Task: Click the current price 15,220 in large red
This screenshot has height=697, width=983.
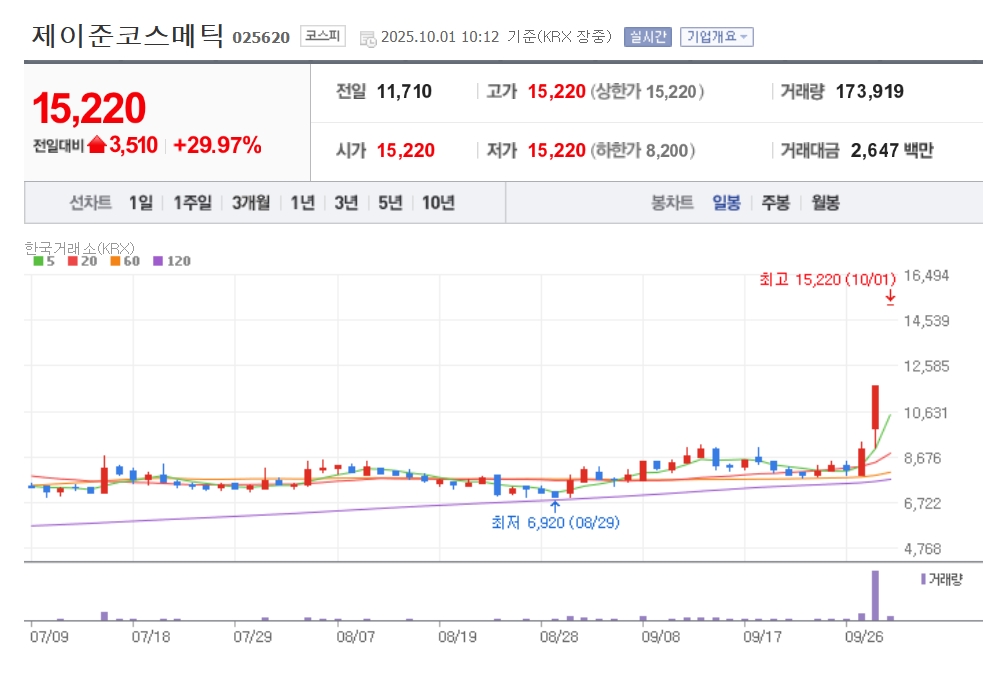Action: (89, 108)
